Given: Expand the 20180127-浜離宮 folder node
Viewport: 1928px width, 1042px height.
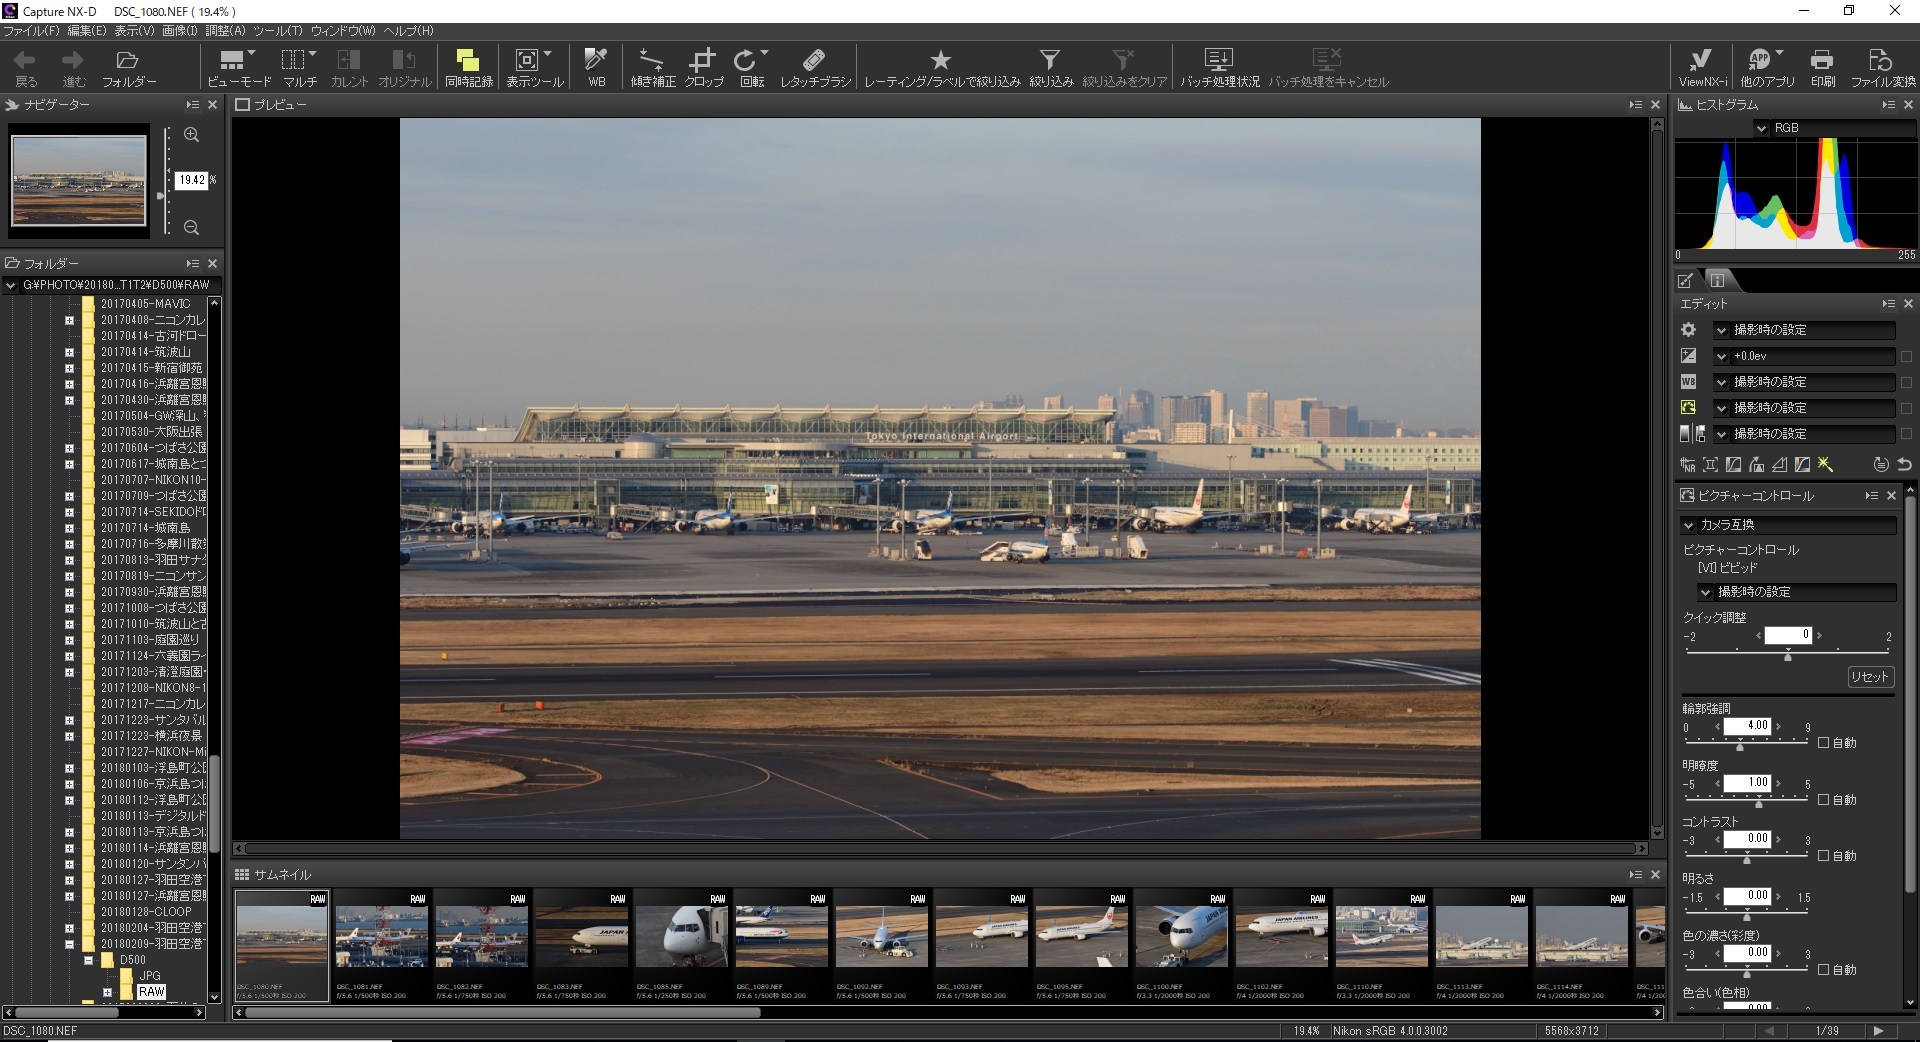Looking at the screenshot, I should (x=69, y=896).
